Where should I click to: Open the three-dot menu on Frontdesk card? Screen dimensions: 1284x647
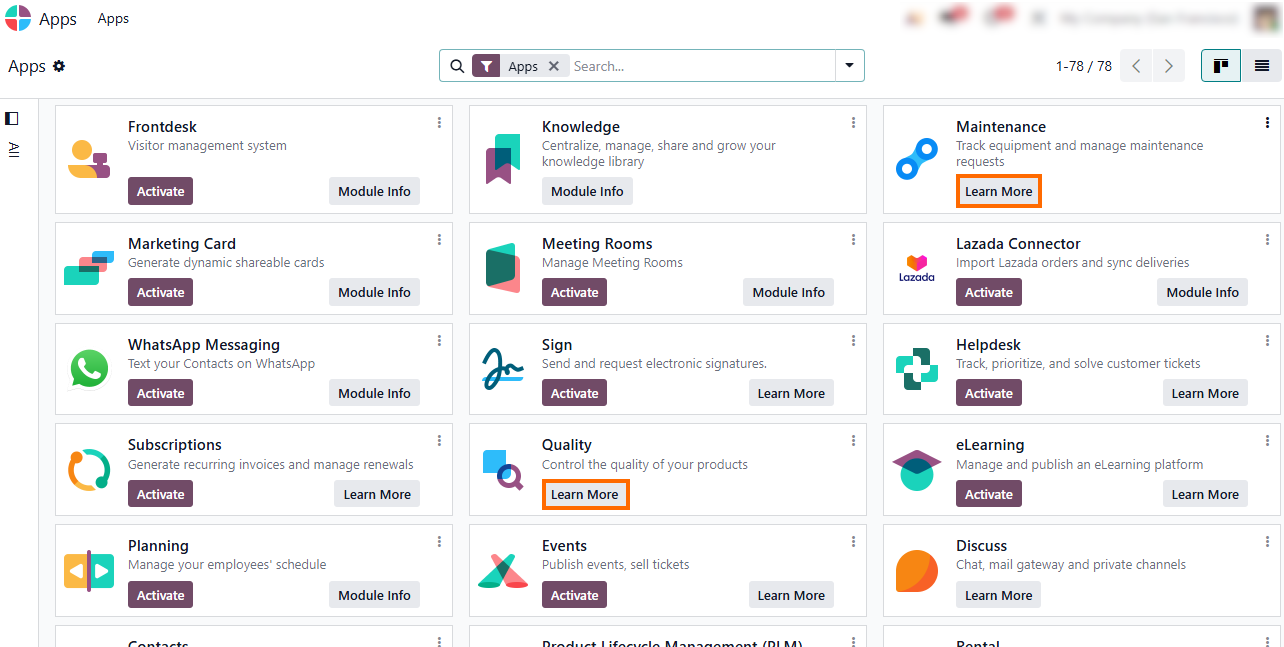[x=439, y=123]
